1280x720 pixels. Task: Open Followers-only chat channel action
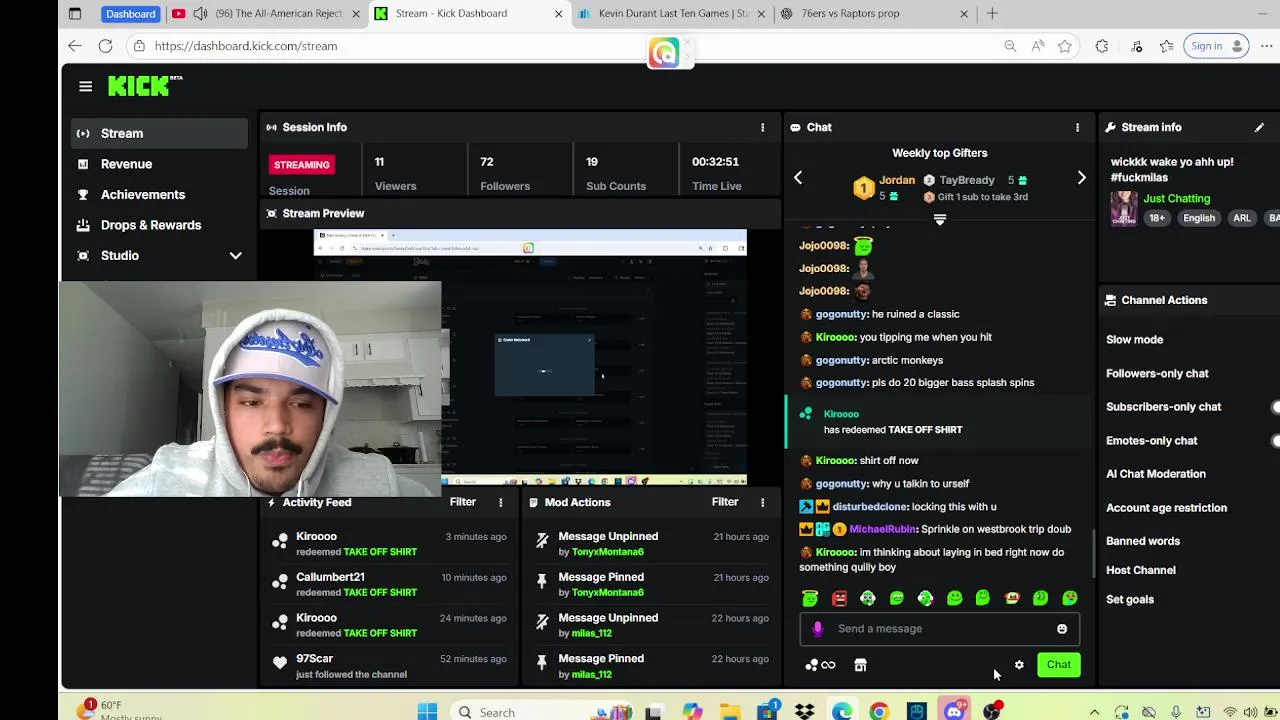tap(1157, 373)
